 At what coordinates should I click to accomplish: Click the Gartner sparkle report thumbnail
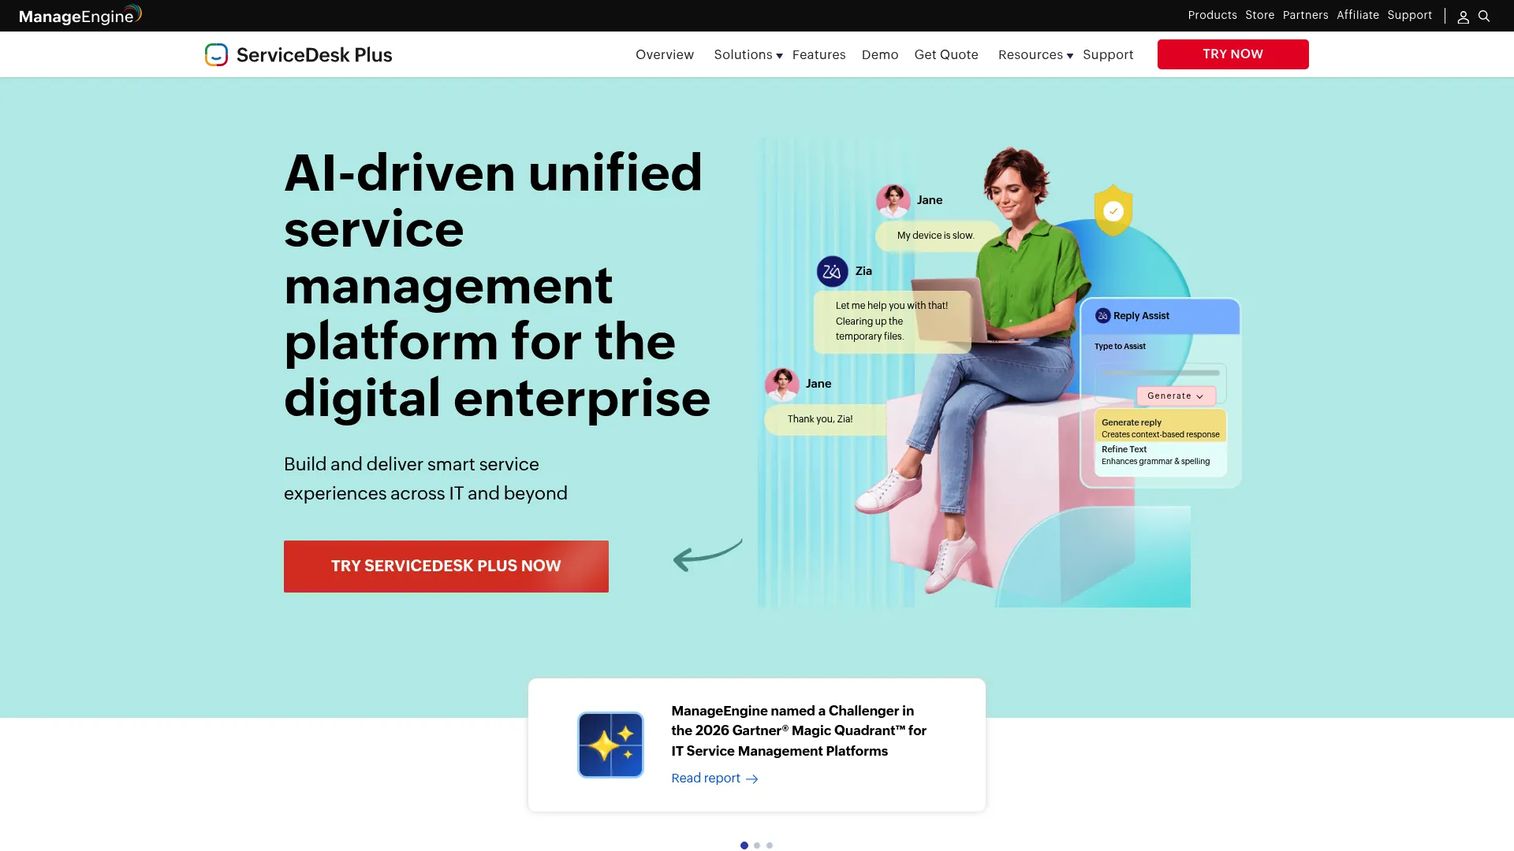[611, 745]
